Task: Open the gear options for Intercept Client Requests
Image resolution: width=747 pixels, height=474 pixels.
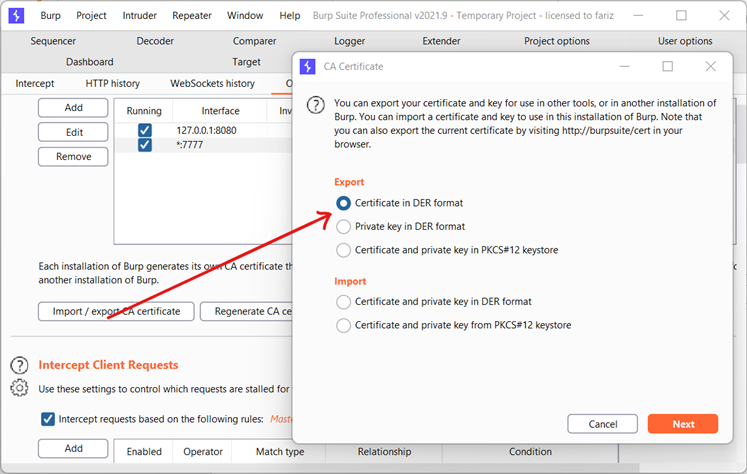Action: click(x=20, y=388)
